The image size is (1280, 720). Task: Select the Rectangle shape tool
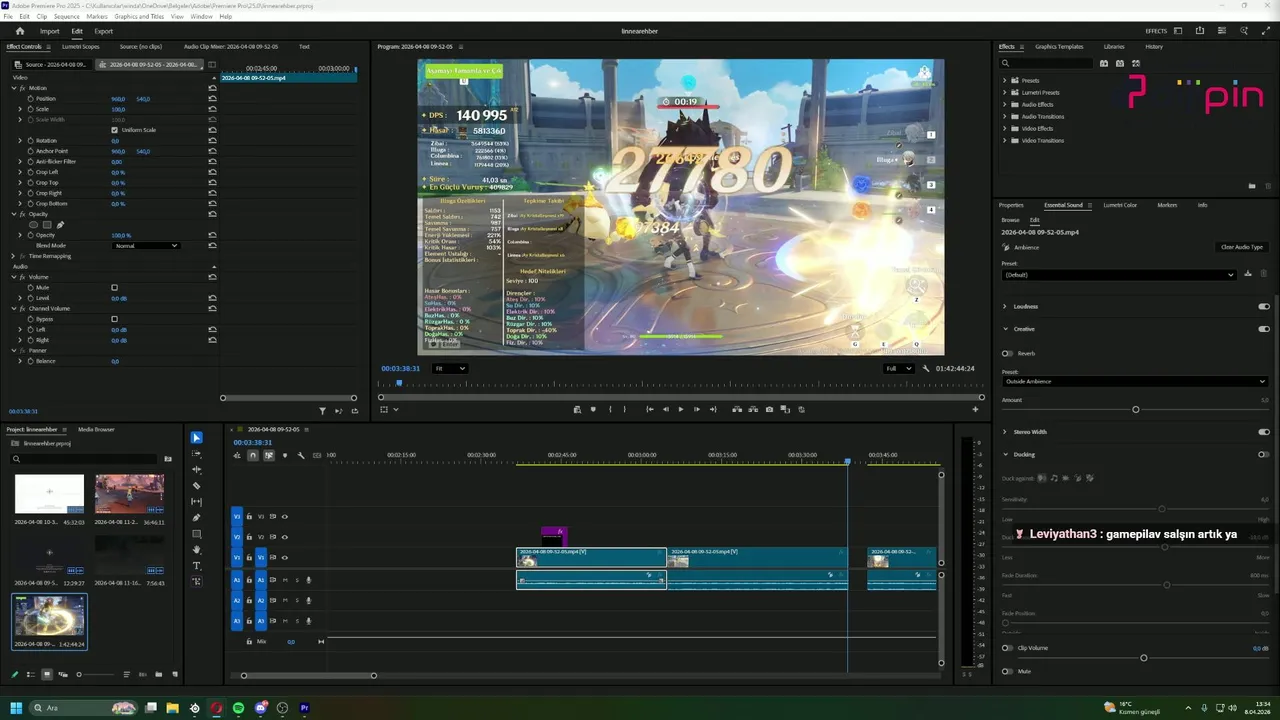click(x=196, y=534)
